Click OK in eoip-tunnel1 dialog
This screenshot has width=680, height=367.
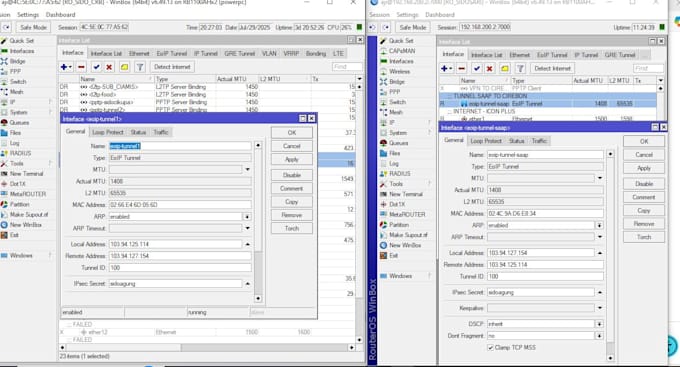[292, 133]
